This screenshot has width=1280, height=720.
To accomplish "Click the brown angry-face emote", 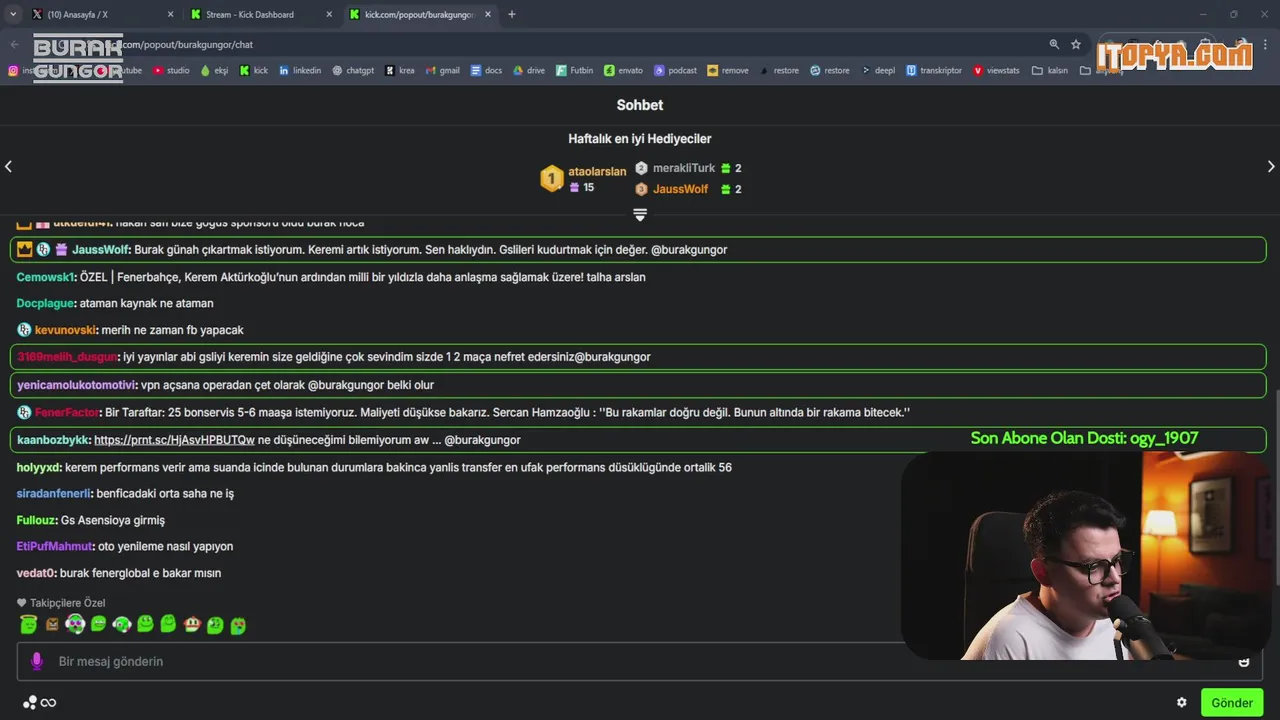I will [52, 625].
